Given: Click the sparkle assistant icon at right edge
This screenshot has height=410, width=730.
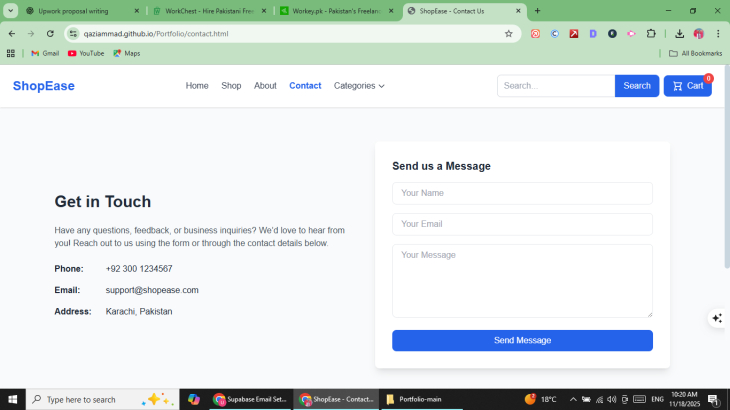Looking at the screenshot, I should [x=716, y=318].
